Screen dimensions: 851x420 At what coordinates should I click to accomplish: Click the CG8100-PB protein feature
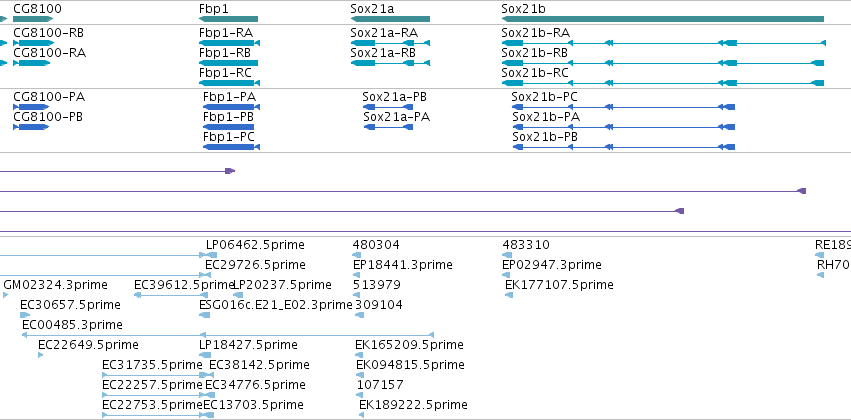pos(31,127)
